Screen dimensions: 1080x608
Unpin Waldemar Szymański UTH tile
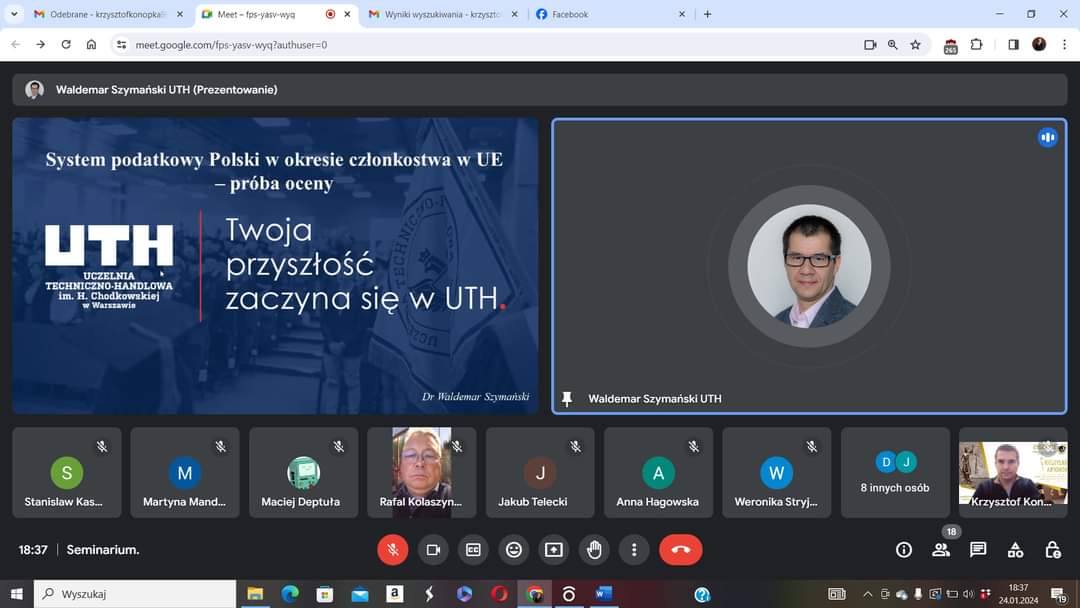coord(567,399)
